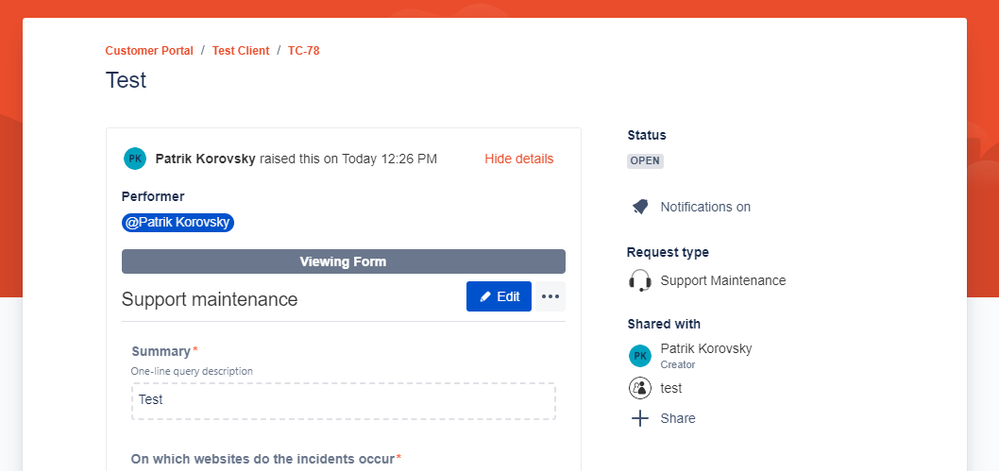
Task: Click the notifications bell icon
Action: coord(640,207)
